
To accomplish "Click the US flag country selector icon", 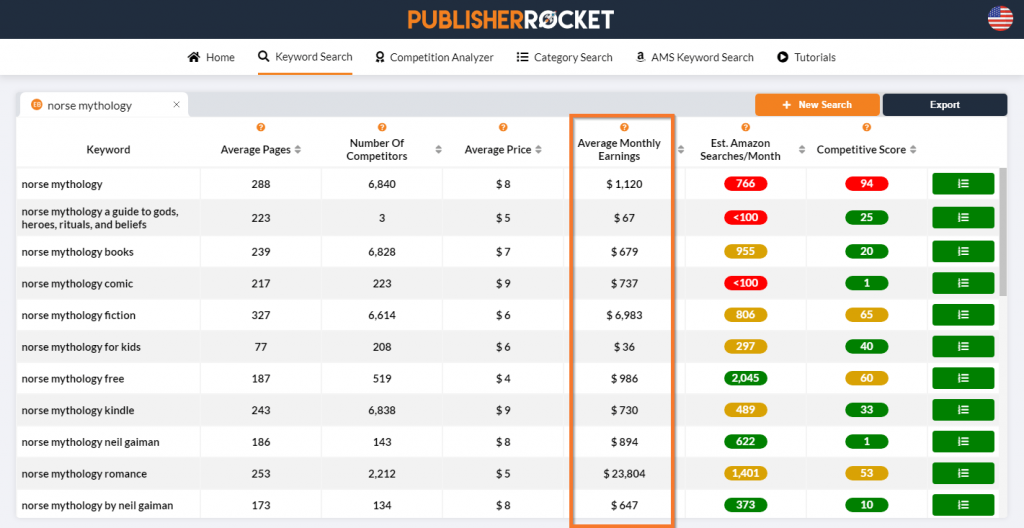I will pos(1000,18).
